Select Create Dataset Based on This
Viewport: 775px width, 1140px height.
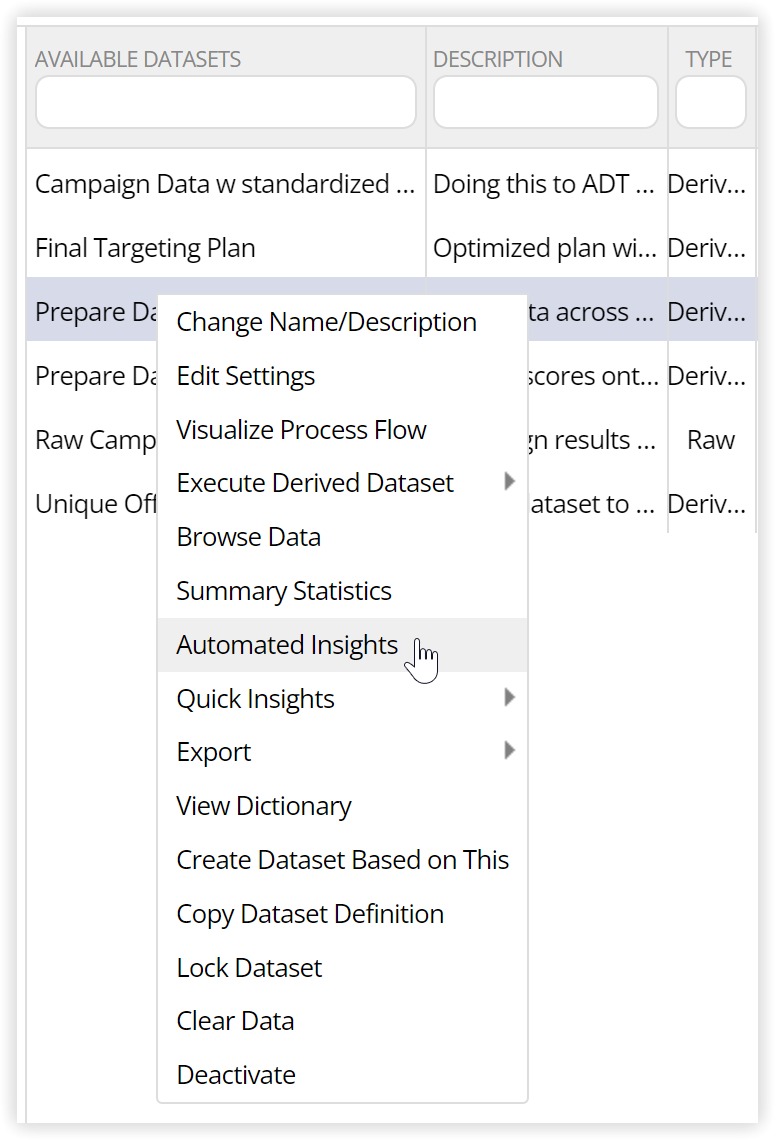[342, 860]
